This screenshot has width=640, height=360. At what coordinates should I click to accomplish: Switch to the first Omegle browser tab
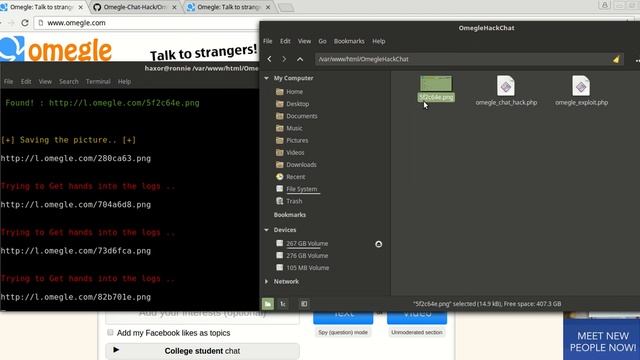pyautogui.click(x=41, y=7)
